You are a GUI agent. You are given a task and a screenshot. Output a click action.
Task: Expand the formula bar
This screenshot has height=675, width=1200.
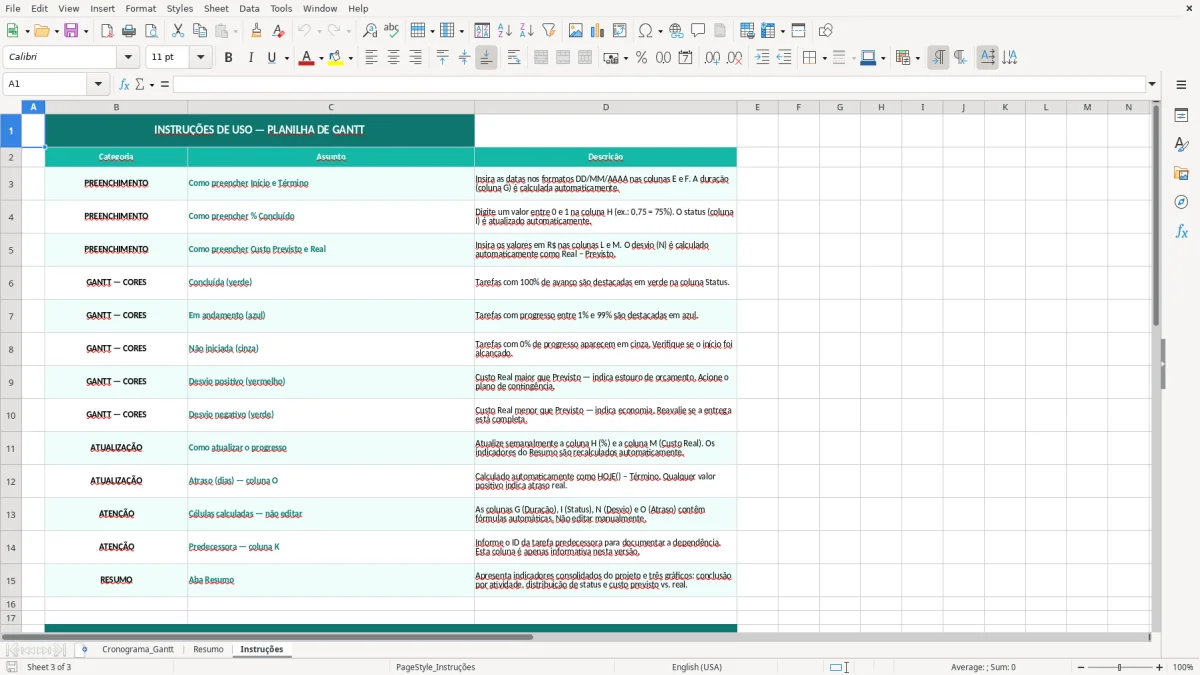[1152, 84]
